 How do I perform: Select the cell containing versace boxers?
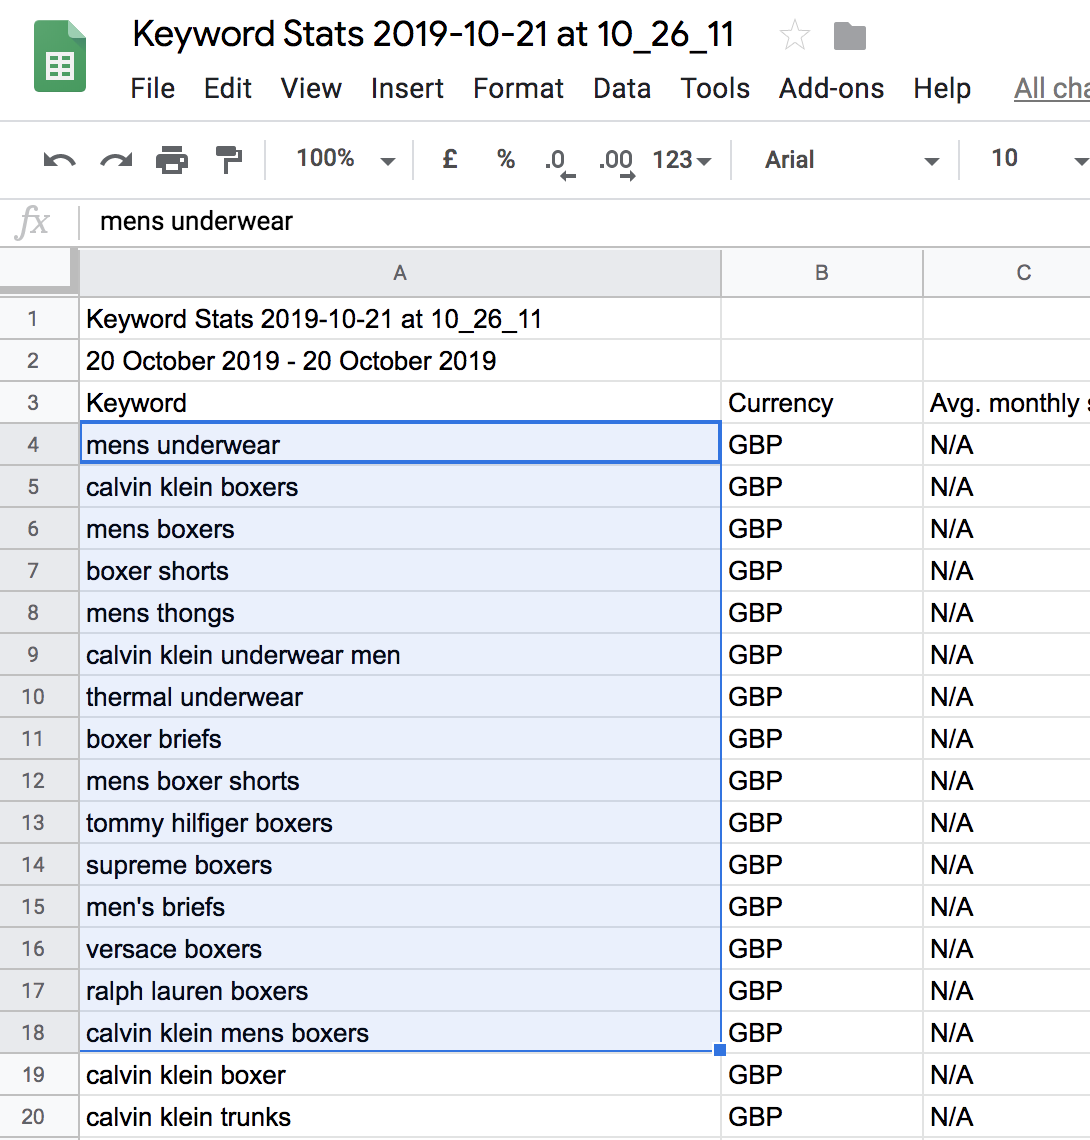(x=399, y=949)
